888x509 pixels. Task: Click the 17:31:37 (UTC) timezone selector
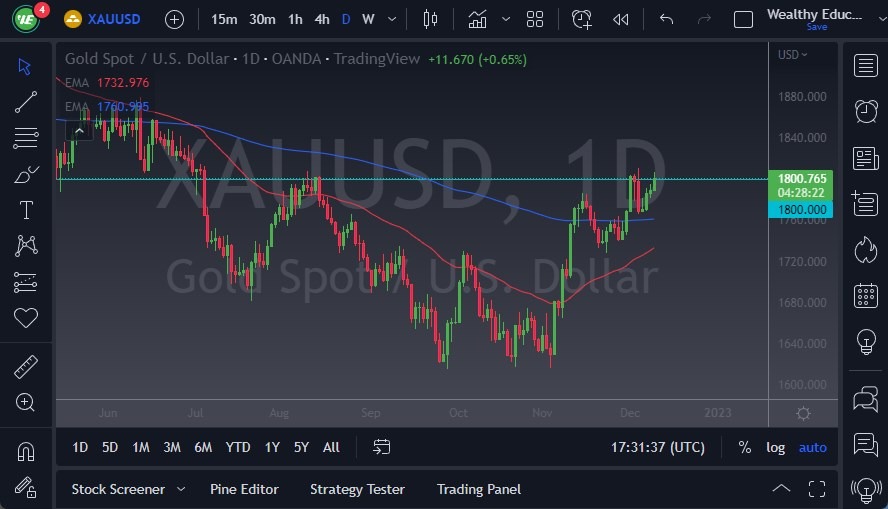pyautogui.click(x=658, y=447)
